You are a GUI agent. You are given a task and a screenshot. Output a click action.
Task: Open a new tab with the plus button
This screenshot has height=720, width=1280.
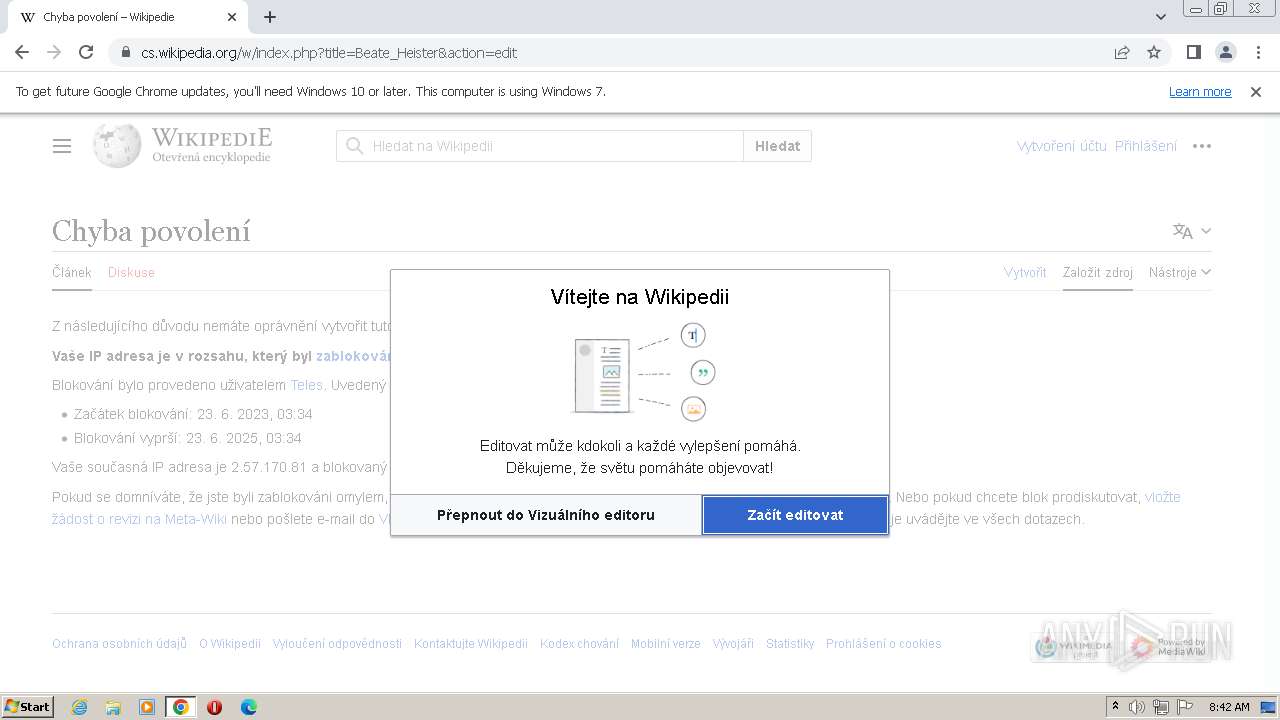tap(270, 17)
